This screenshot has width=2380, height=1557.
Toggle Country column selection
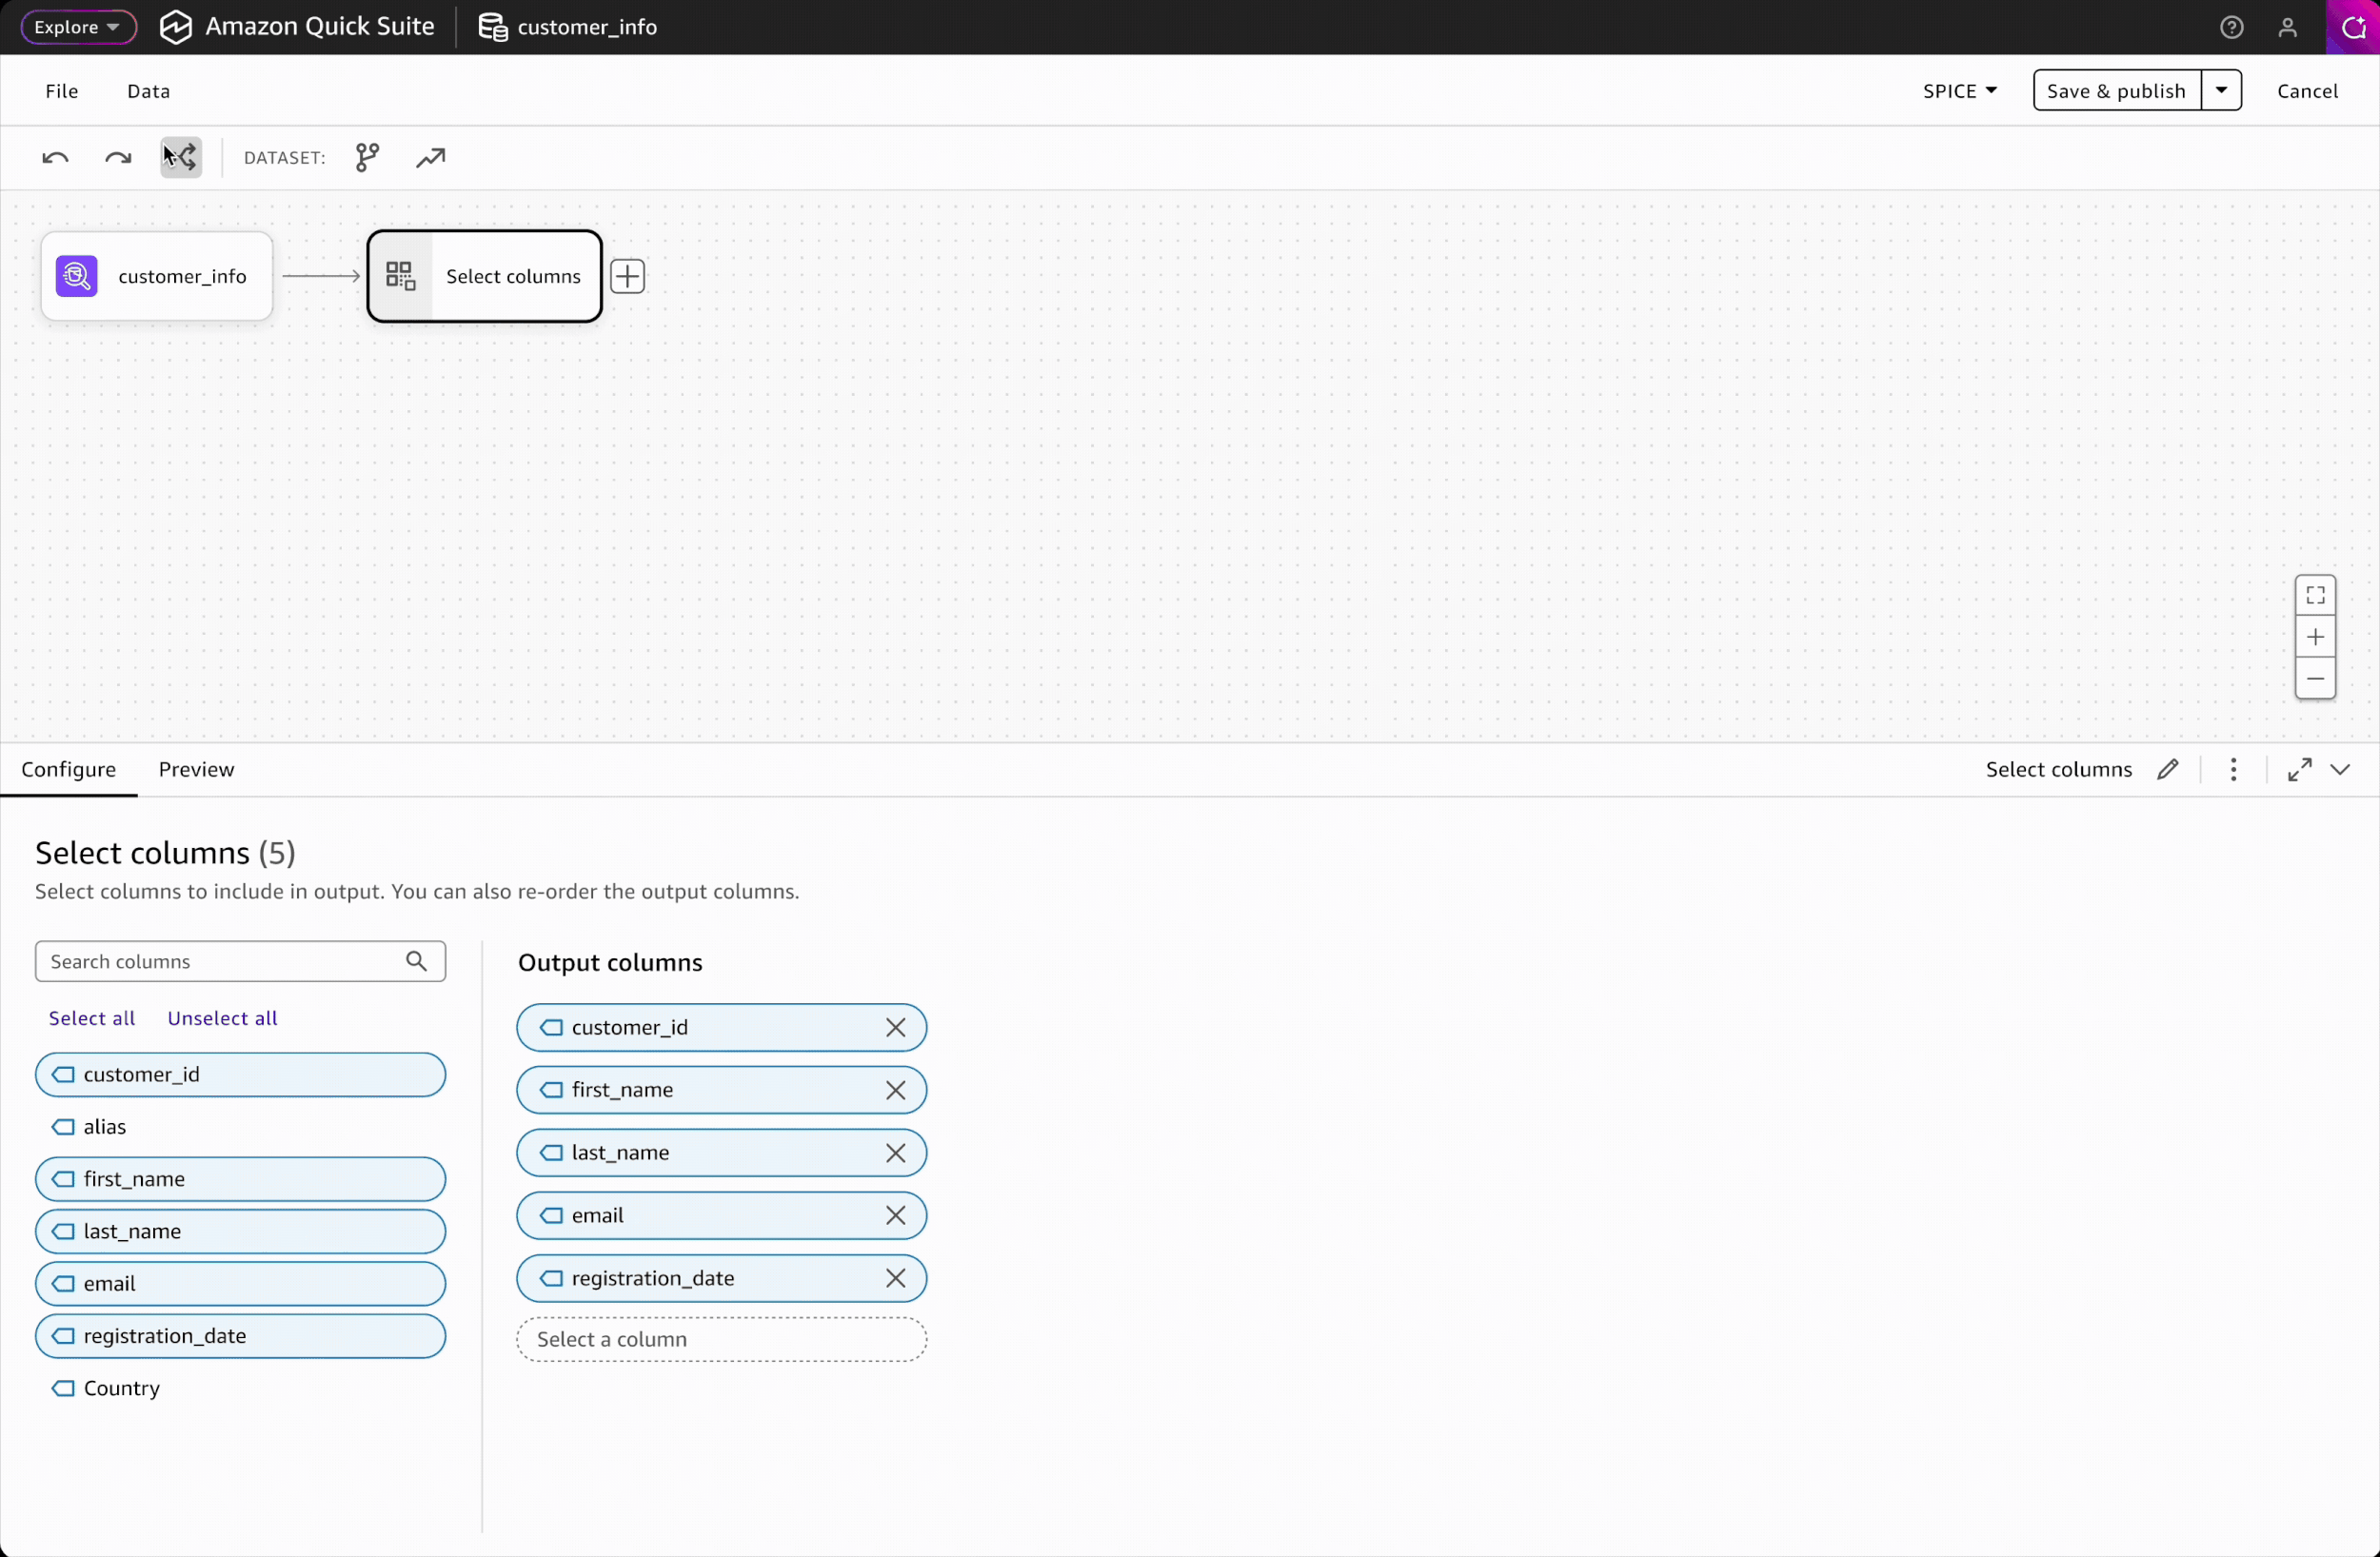[121, 1389]
